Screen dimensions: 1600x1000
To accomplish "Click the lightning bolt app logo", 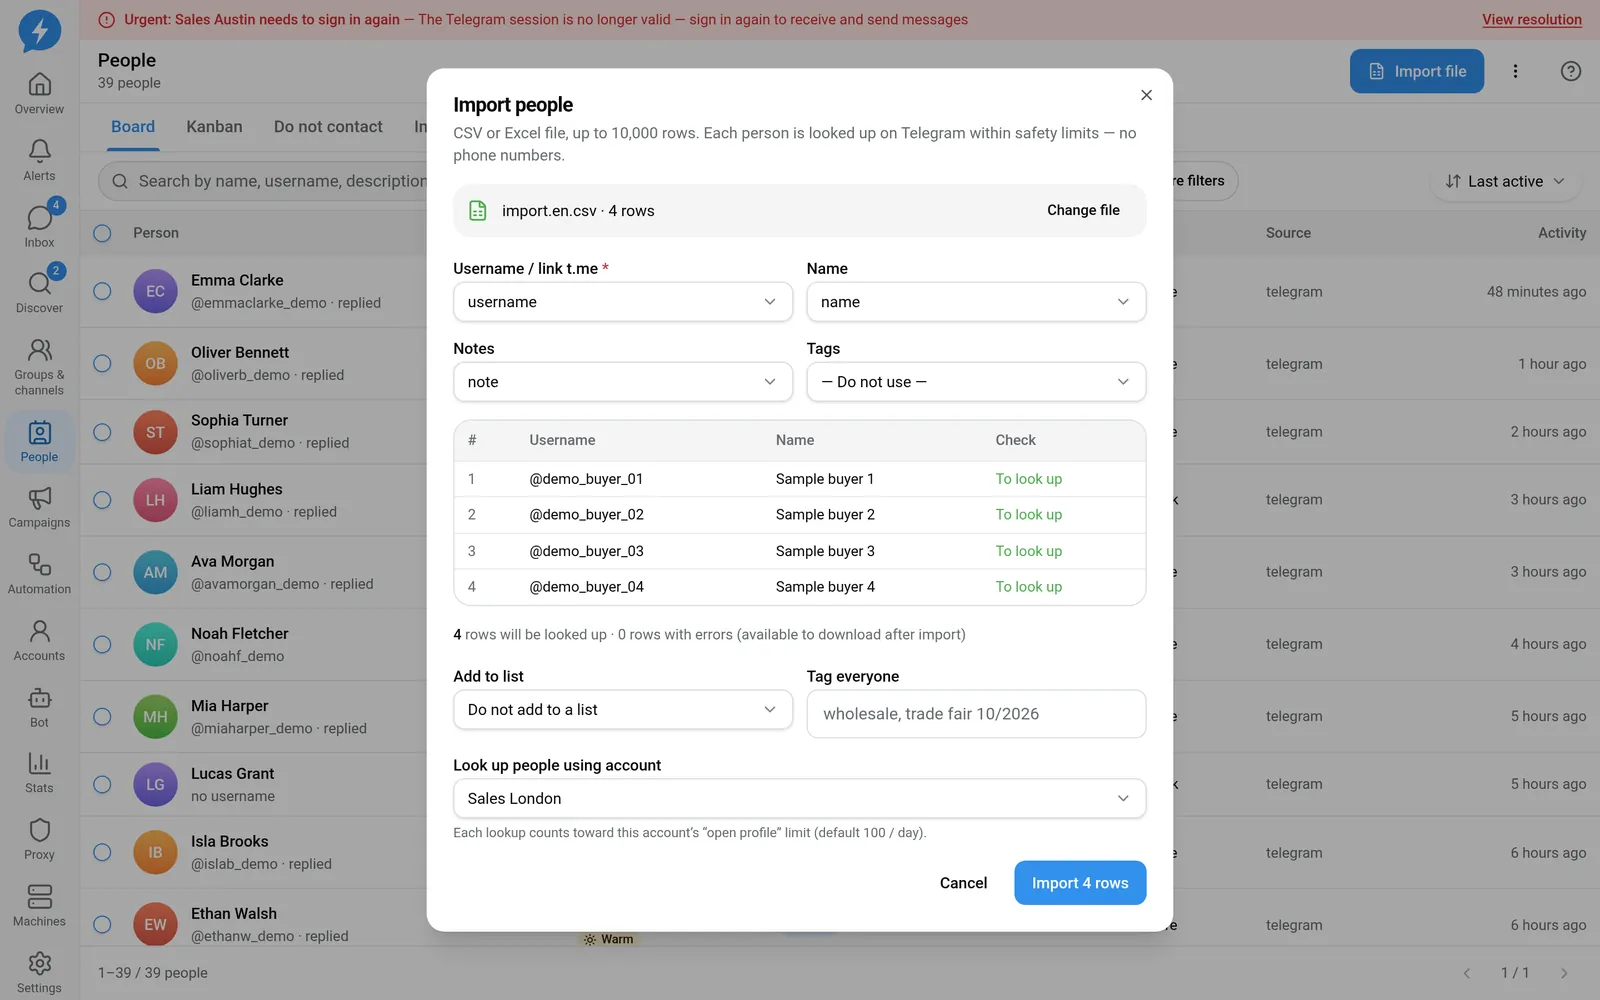I will (39, 31).
